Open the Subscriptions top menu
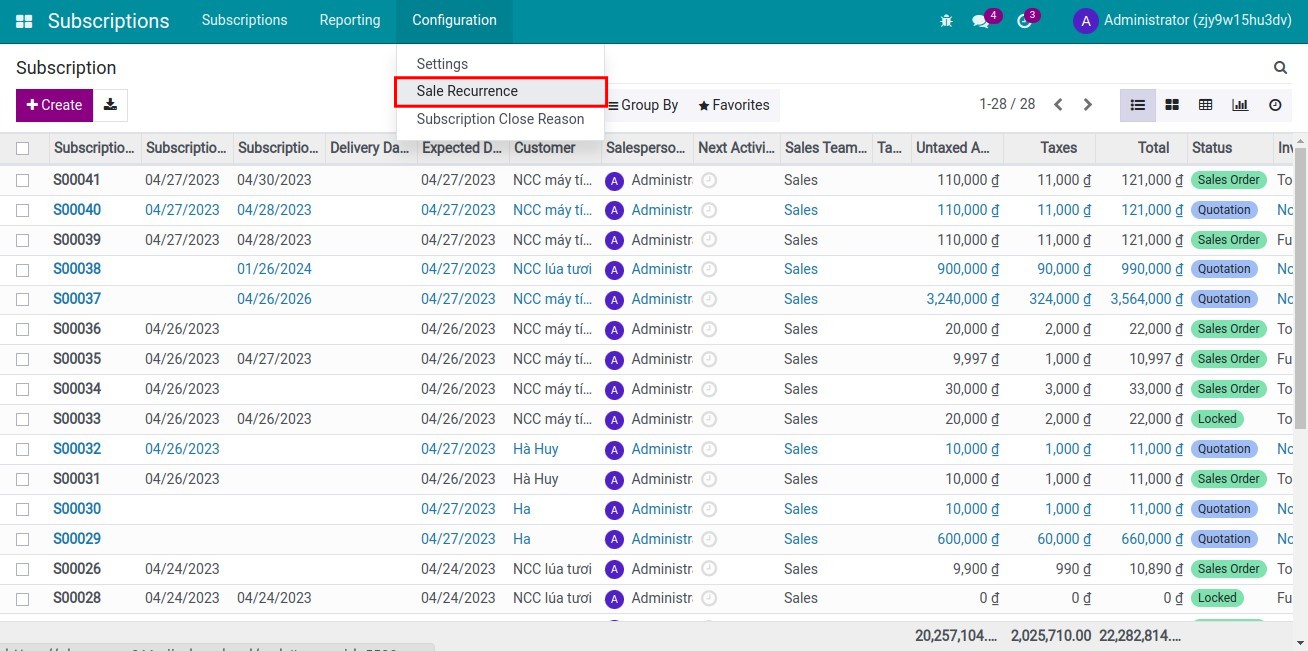1308x651 pixels. click(x=244, y=20)
